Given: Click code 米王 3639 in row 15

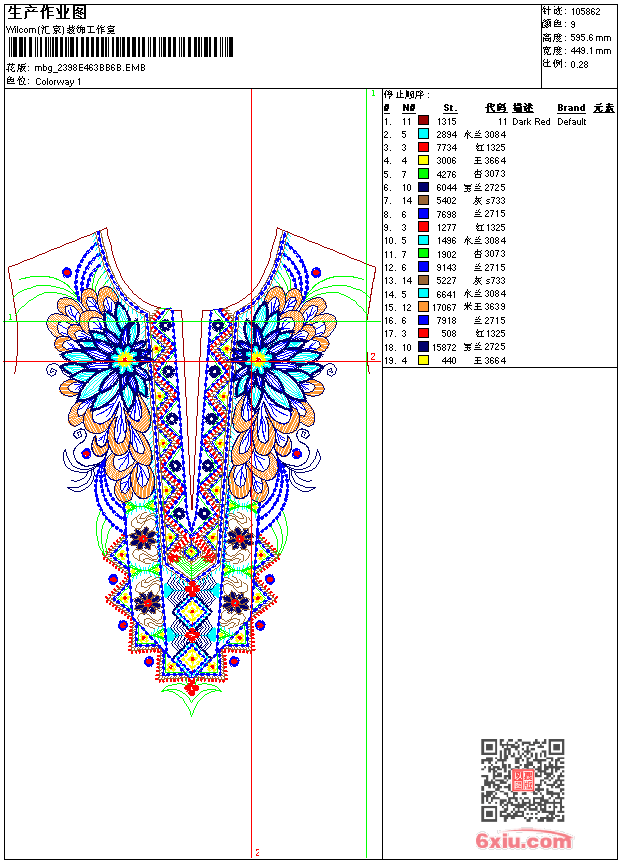Looking at the screenshot, I should point(485,307).
